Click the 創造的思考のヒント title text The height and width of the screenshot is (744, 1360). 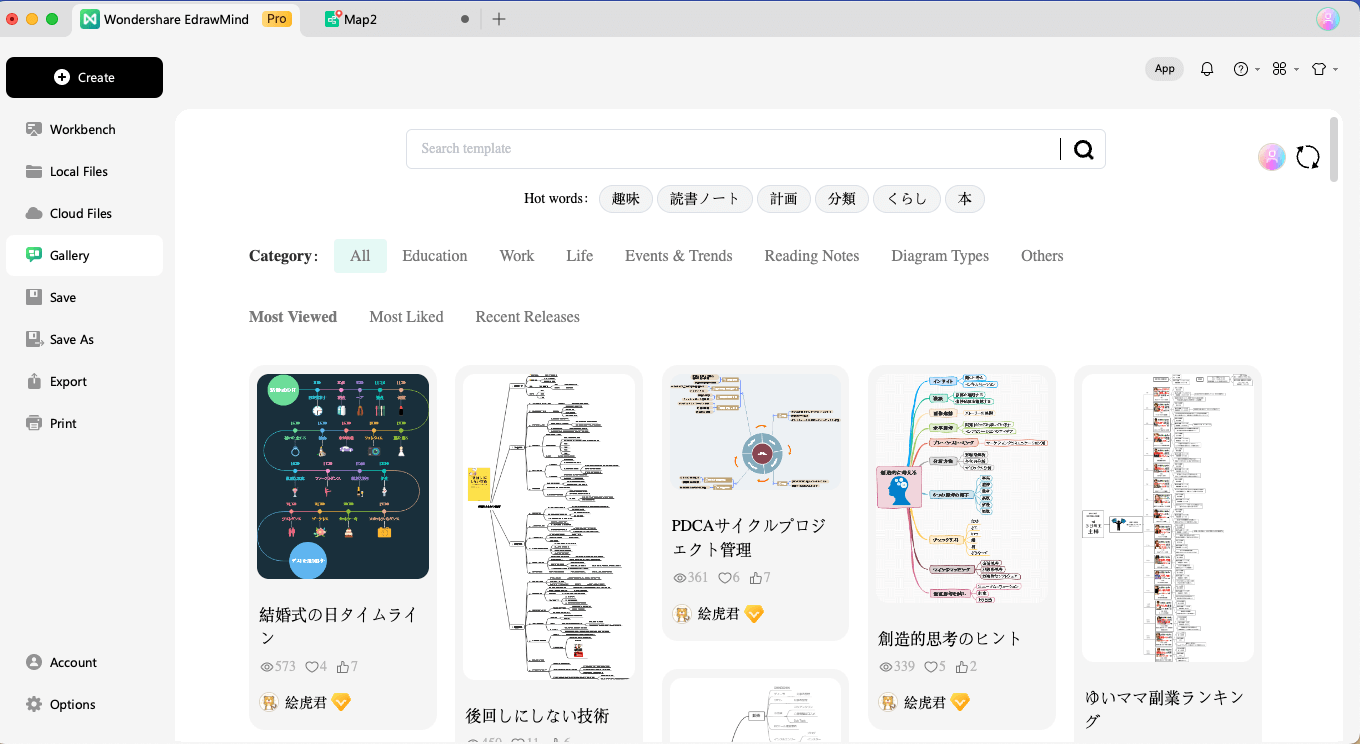pyautogui.click(x=950, y=638)
